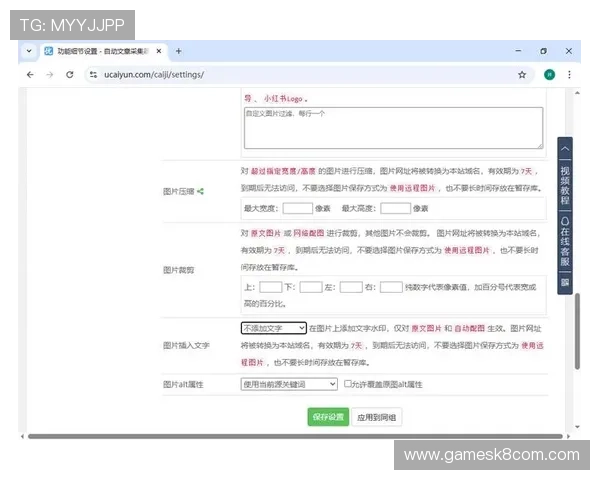The width and height of the screenshot is (600, 480).
Task: Select the 功能细节设置 browser tab
Action: point(103,51)
